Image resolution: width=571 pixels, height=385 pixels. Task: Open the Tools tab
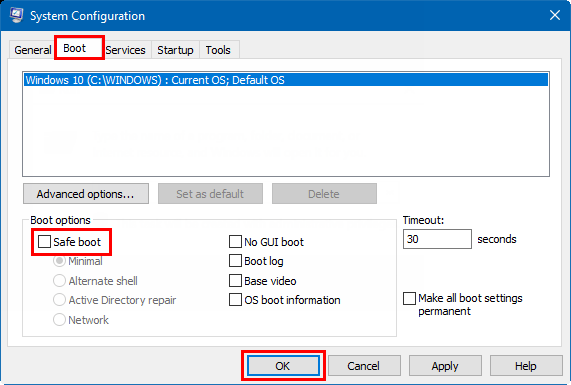pos(218,50)
